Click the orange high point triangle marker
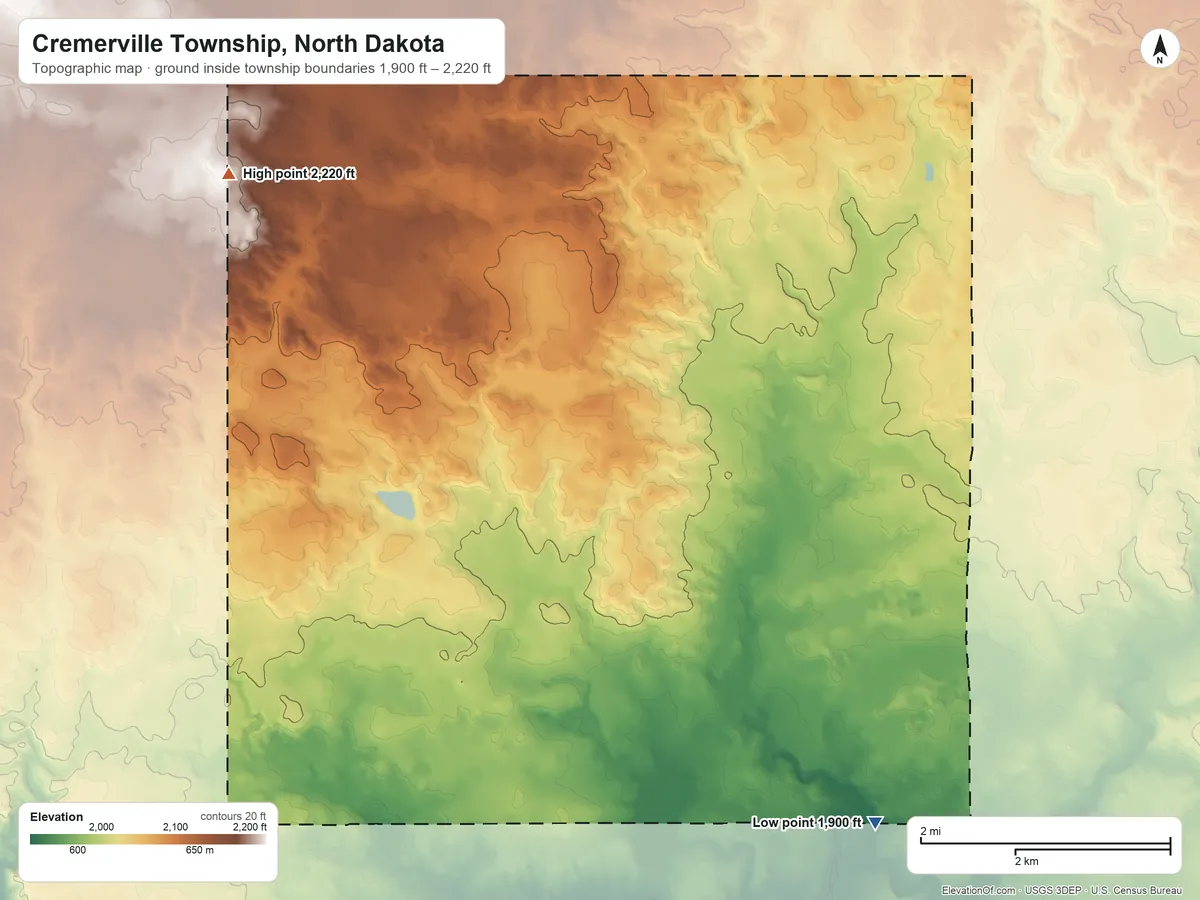 [x=228, y=174]
